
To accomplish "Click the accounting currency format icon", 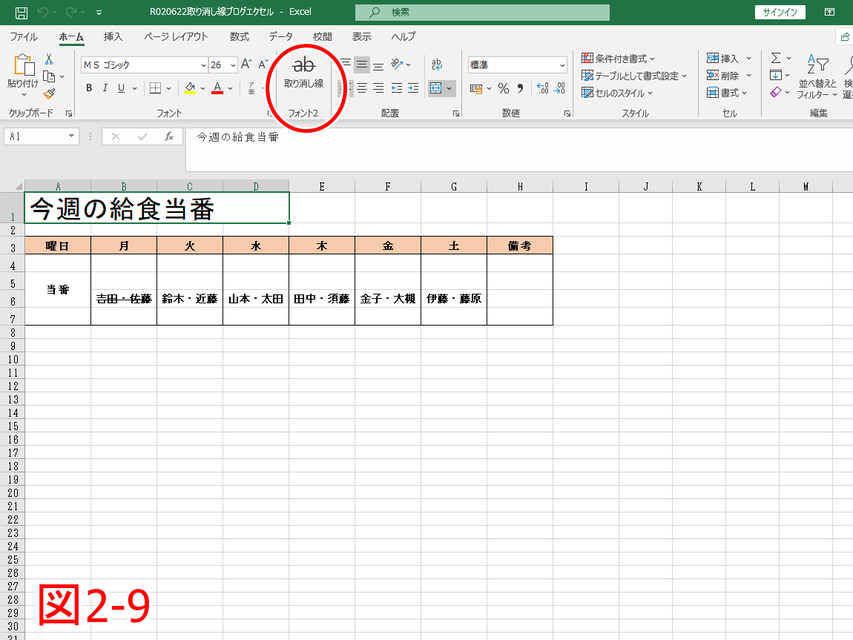I will [x=476, y=88].
